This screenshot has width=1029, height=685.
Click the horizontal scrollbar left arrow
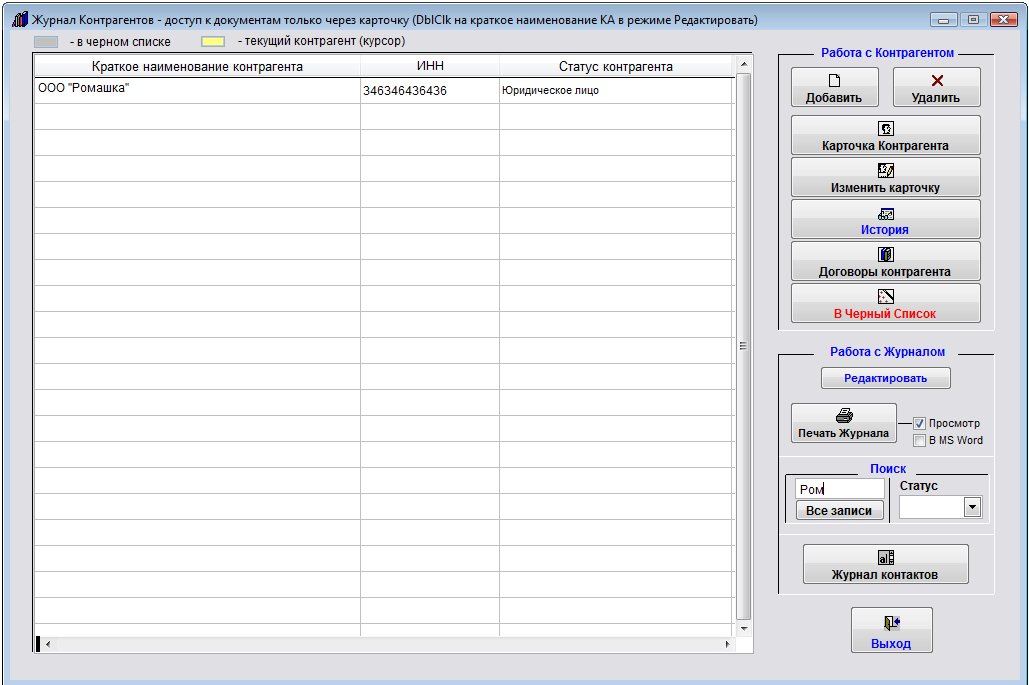(x=48, y=644)
